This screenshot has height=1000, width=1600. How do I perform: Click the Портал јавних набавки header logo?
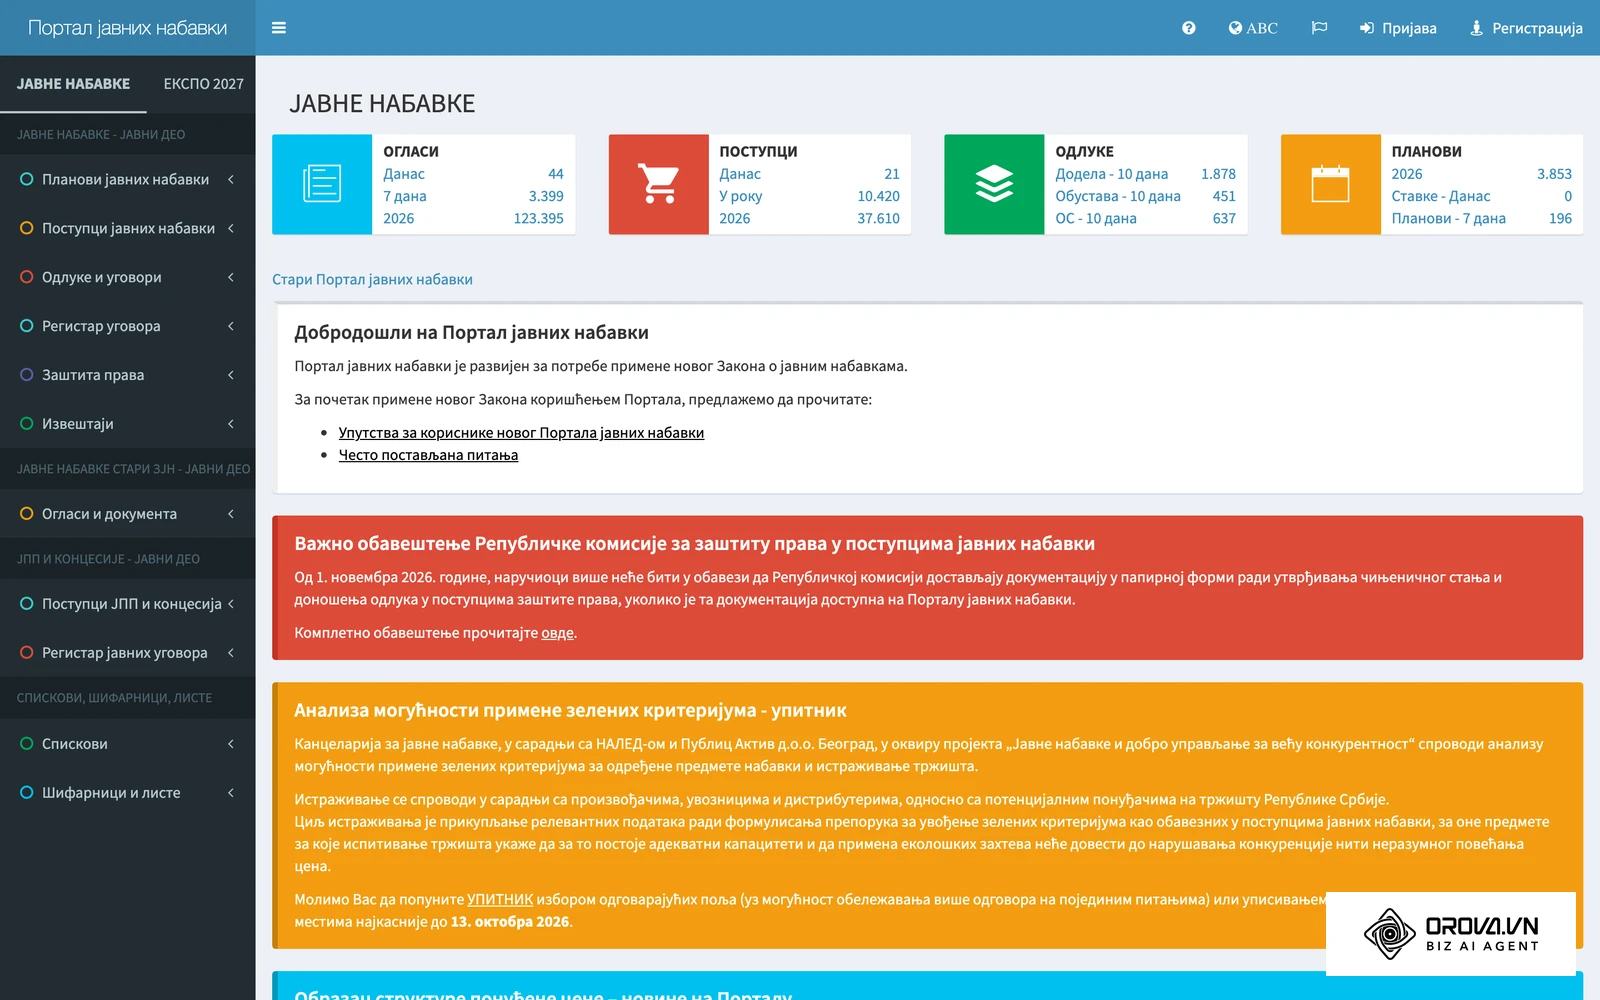pyautogui.click(x=127, y=28)
